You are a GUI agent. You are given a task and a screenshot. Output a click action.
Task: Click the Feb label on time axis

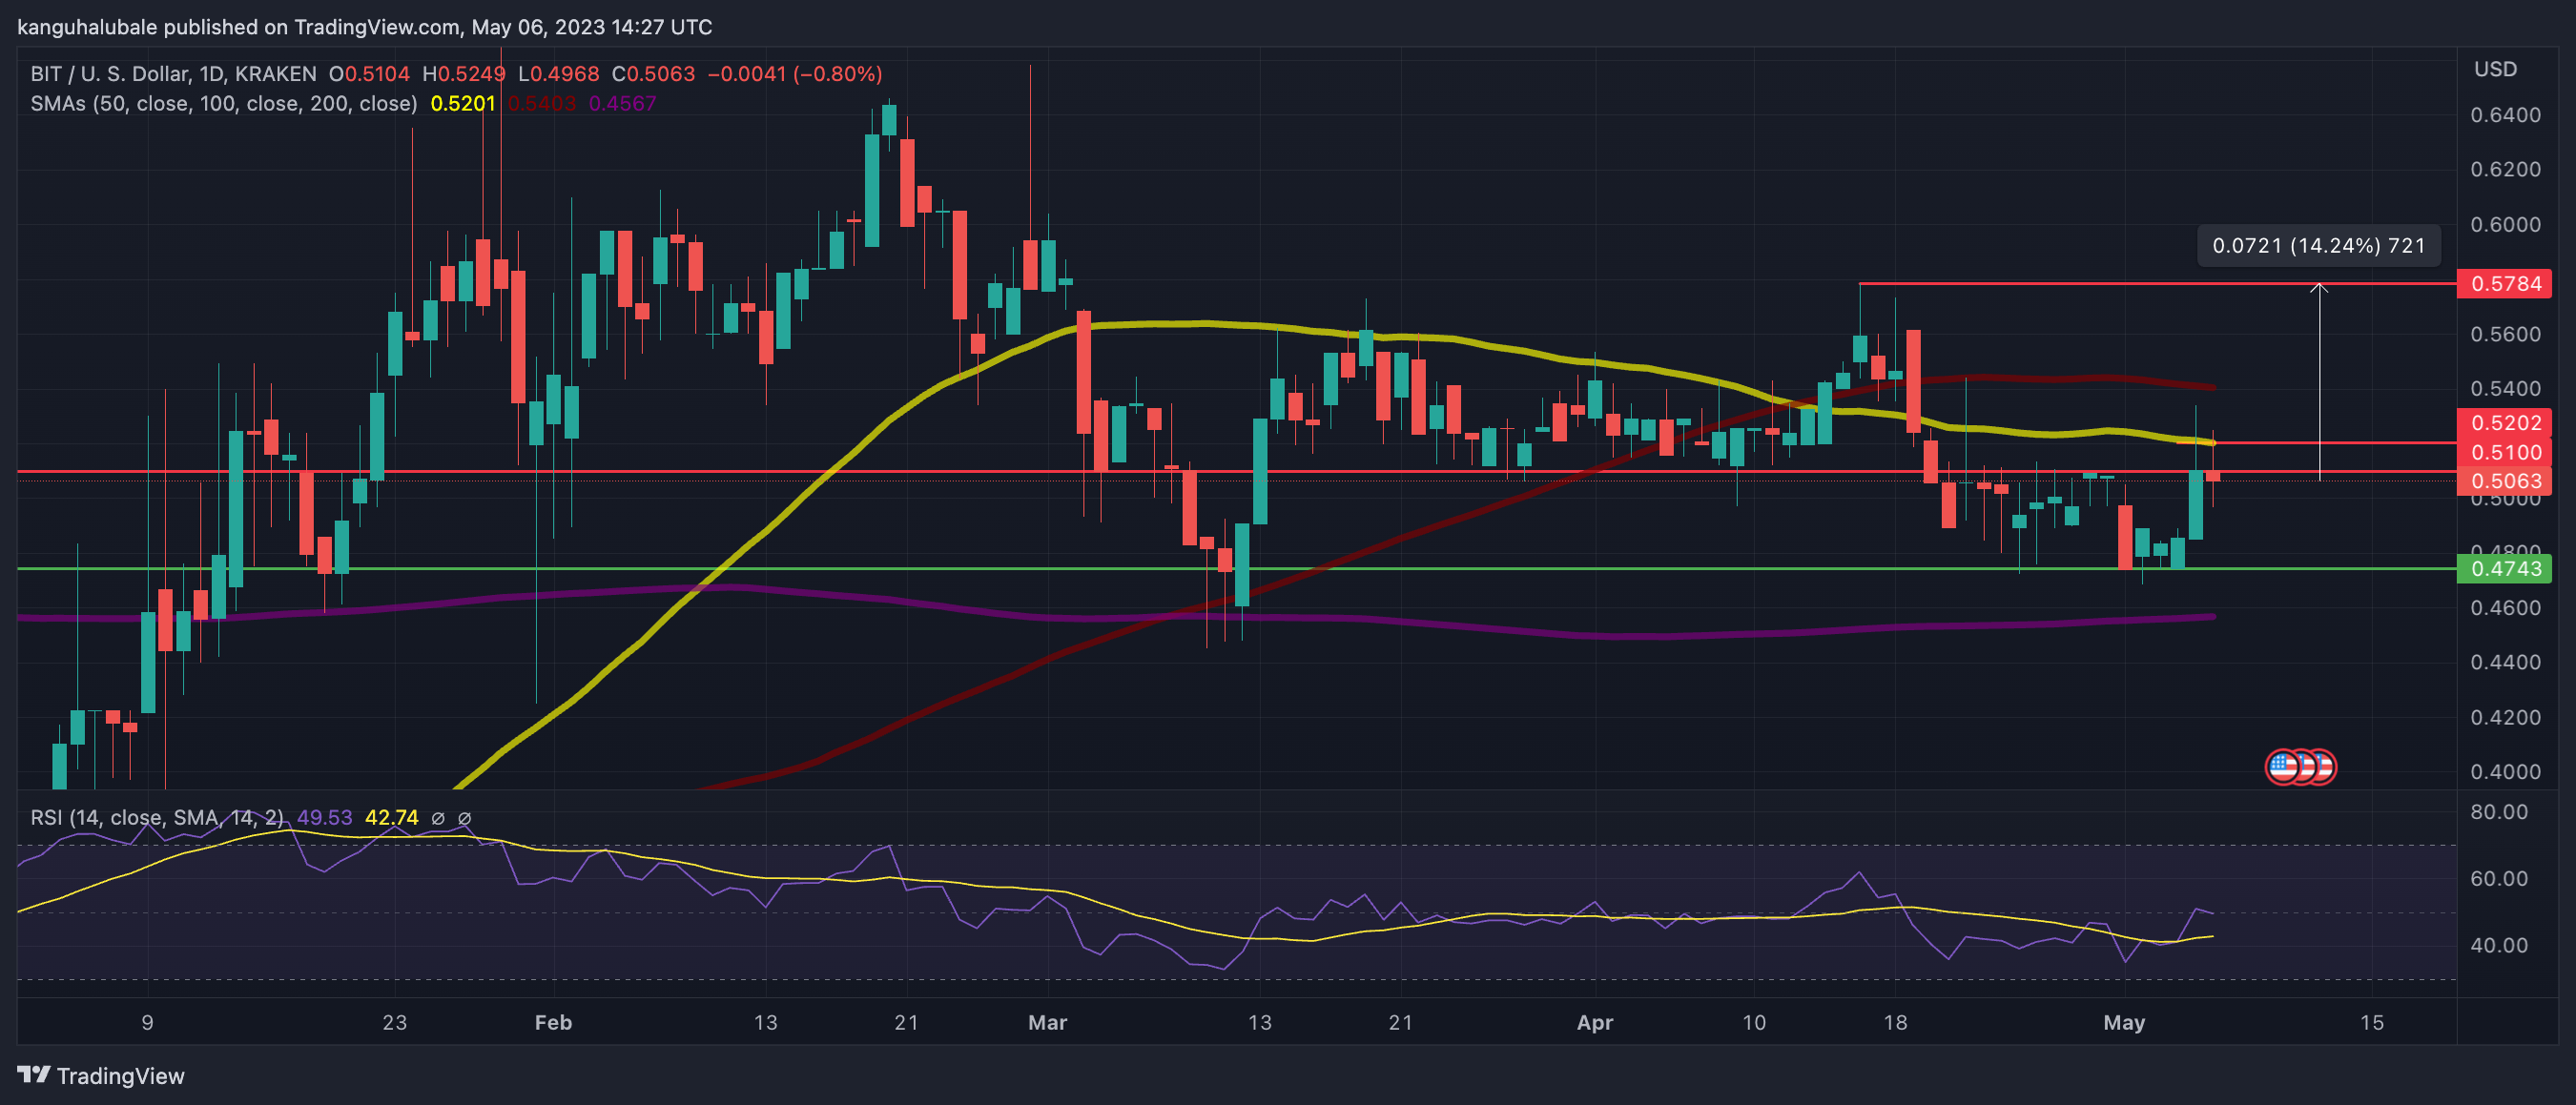point(553,1022)
